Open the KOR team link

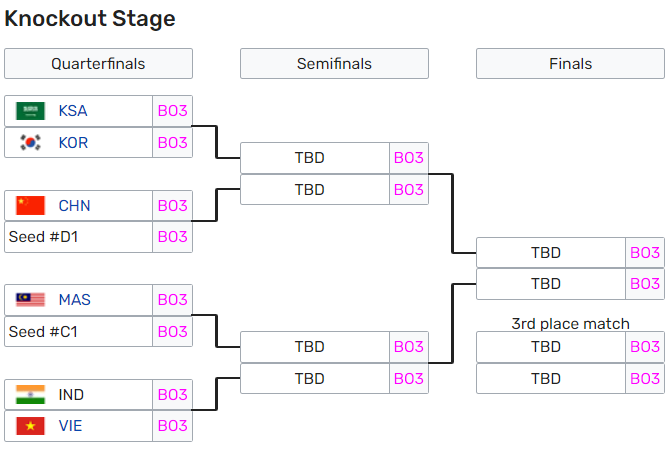pyautogui.click(x=73, y=142)
